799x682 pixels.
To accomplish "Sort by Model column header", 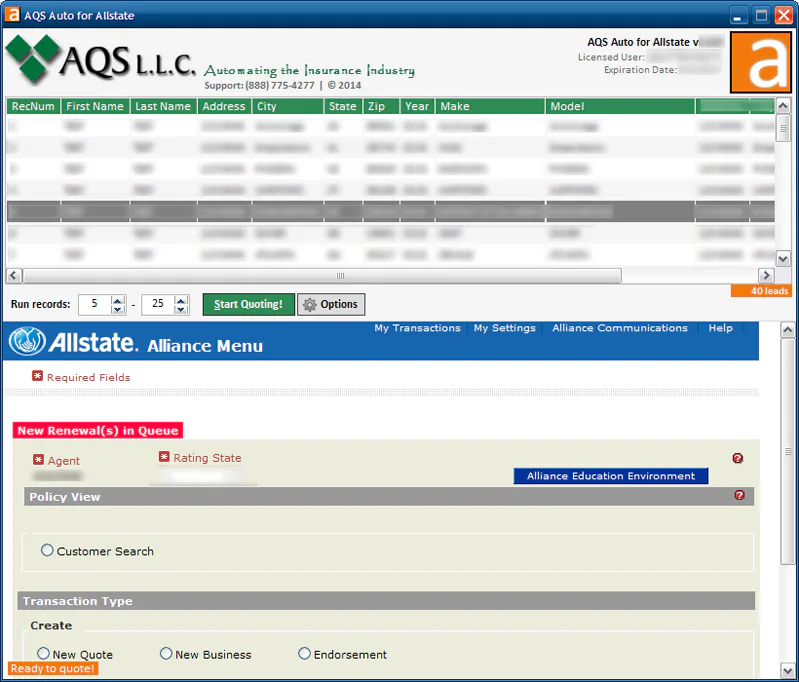I will pos(620,106).
